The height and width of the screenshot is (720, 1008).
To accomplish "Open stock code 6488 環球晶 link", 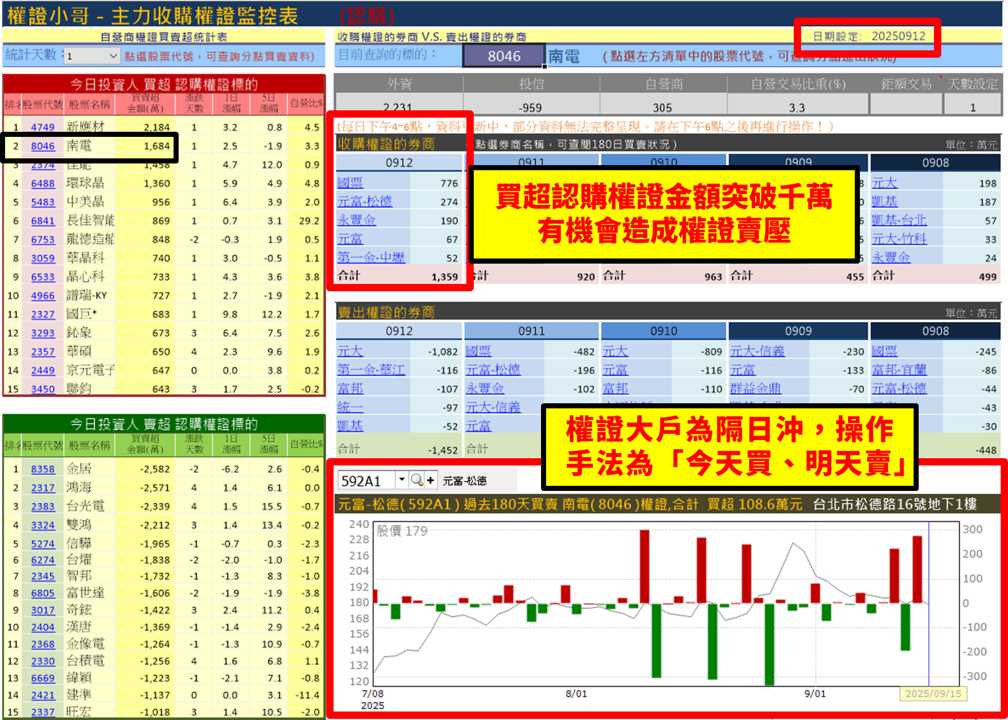I will point(42,184).
